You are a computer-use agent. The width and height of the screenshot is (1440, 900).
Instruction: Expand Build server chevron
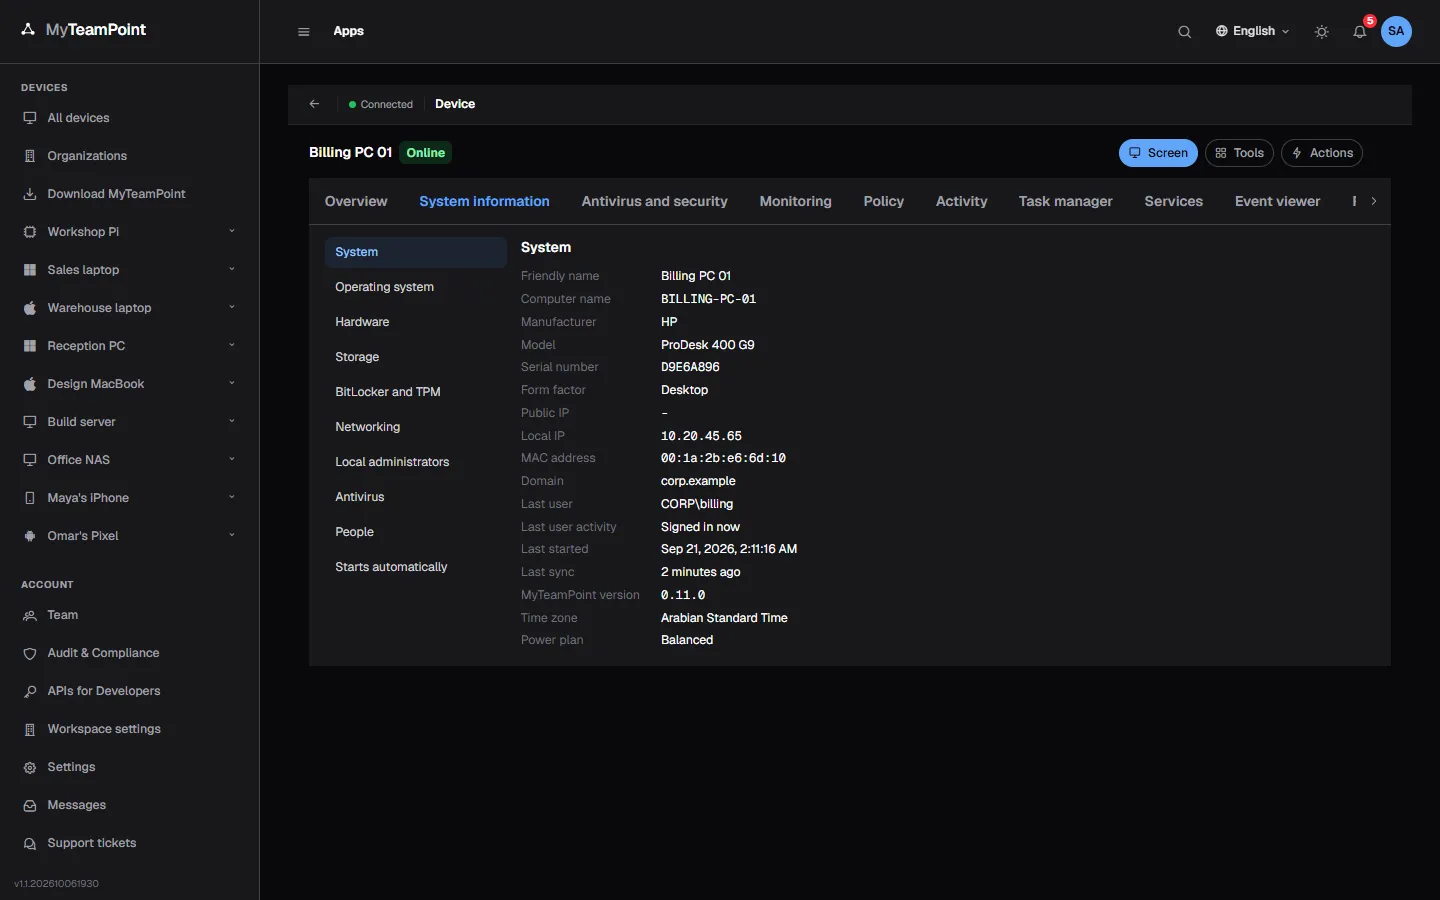pos(232,421)
